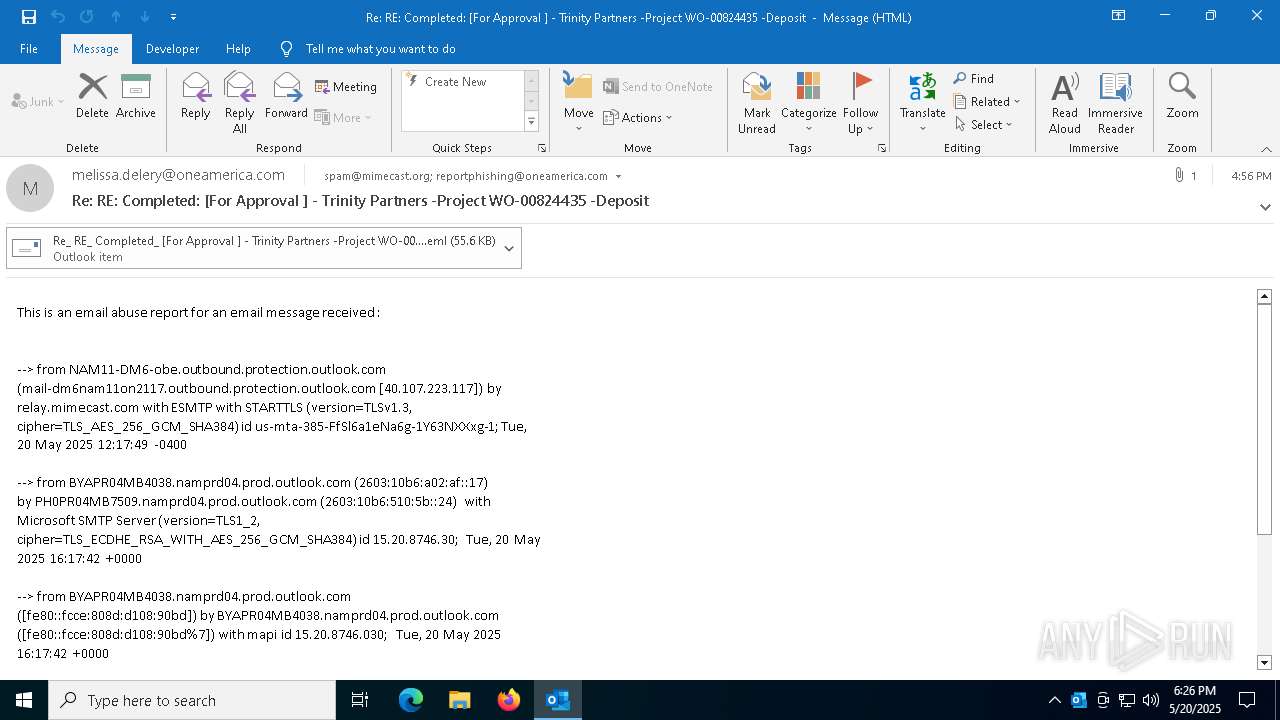
Task: Go to next item down arrow
Action: pos(145,17)
